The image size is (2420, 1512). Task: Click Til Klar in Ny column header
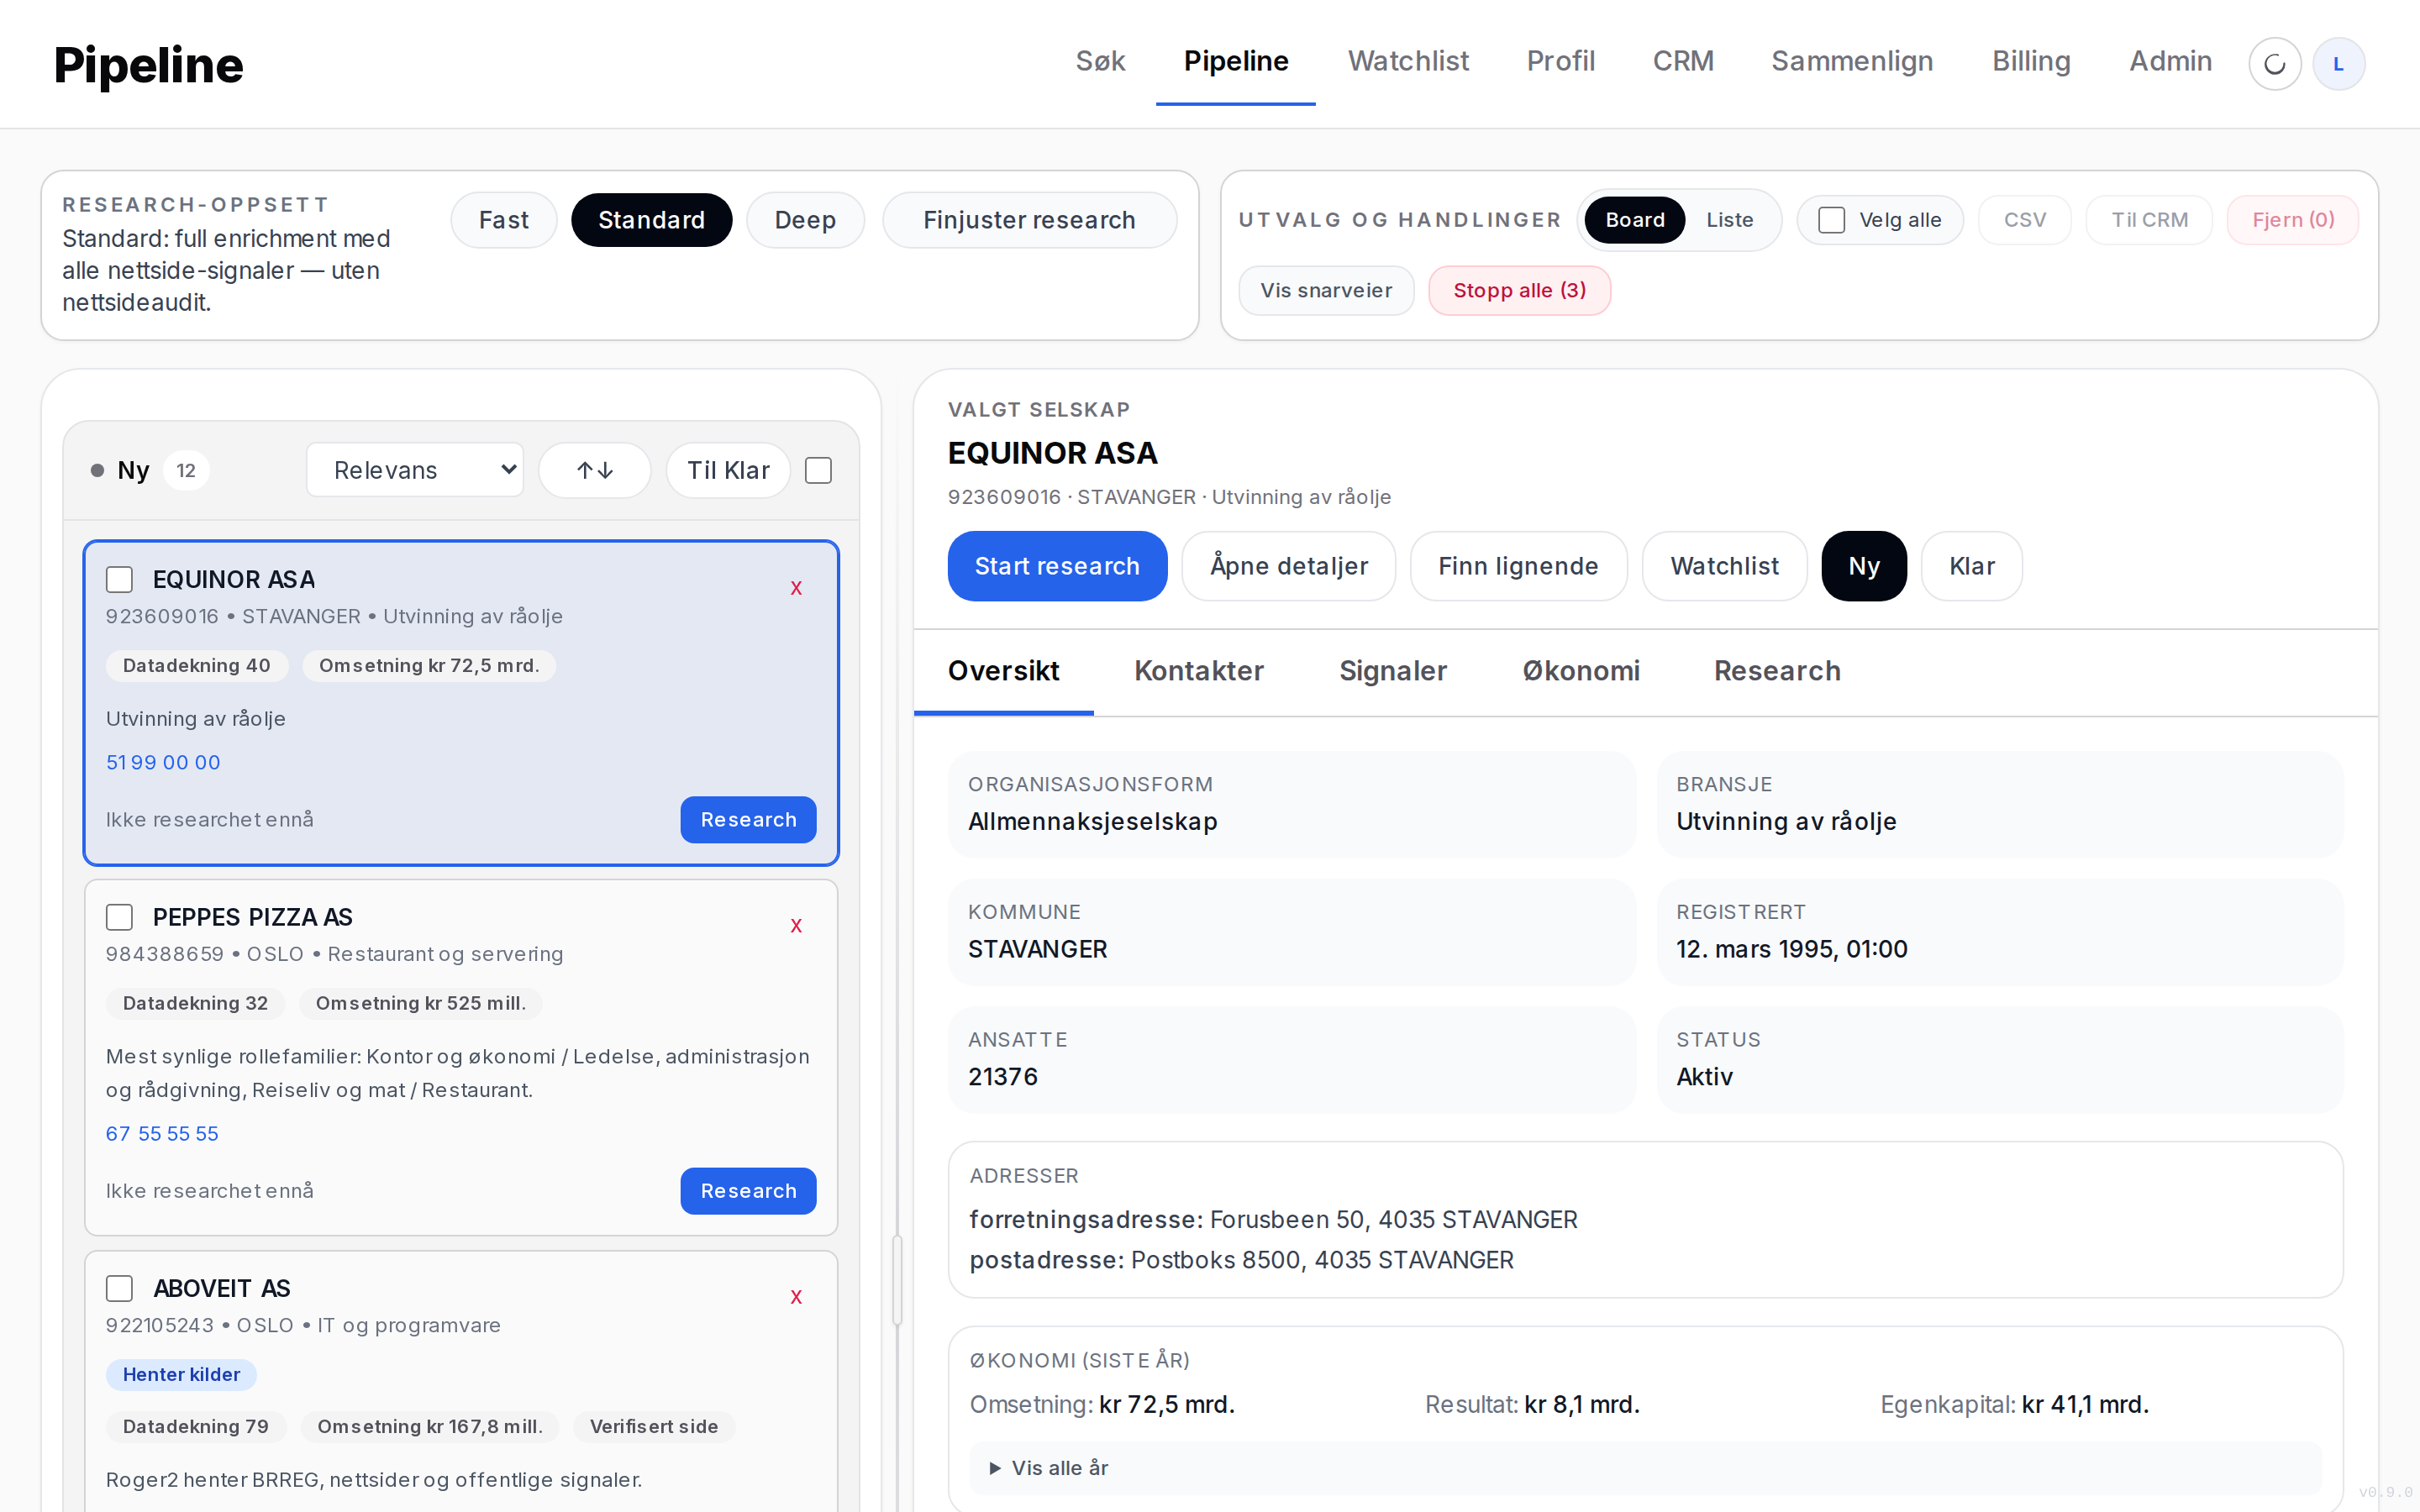tap(728, 470)
